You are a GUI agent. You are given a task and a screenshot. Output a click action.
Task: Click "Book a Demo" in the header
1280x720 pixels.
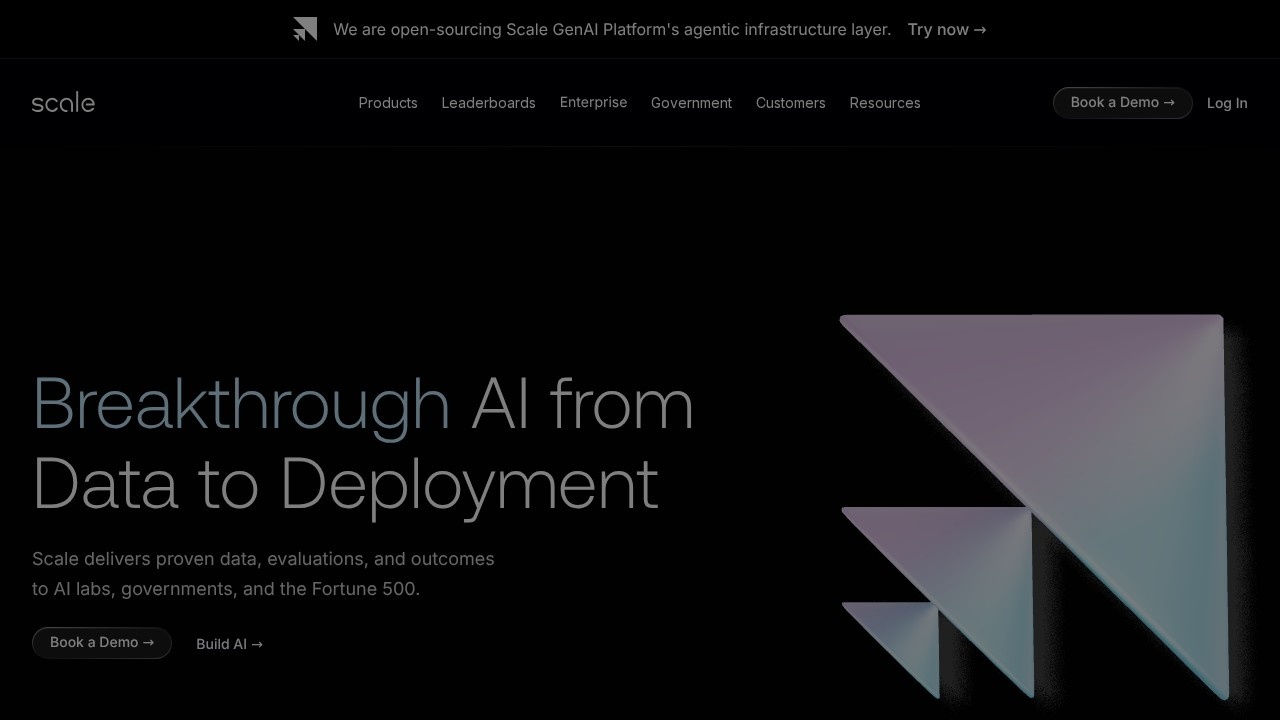tap(1113, 102)
